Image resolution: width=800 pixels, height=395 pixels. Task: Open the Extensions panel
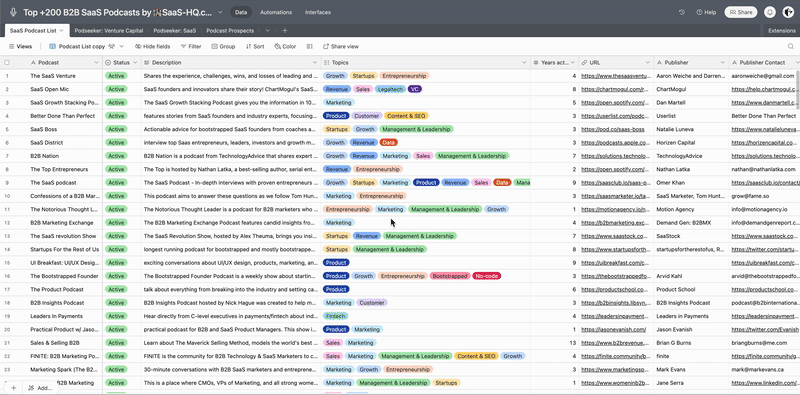[782, 31]
